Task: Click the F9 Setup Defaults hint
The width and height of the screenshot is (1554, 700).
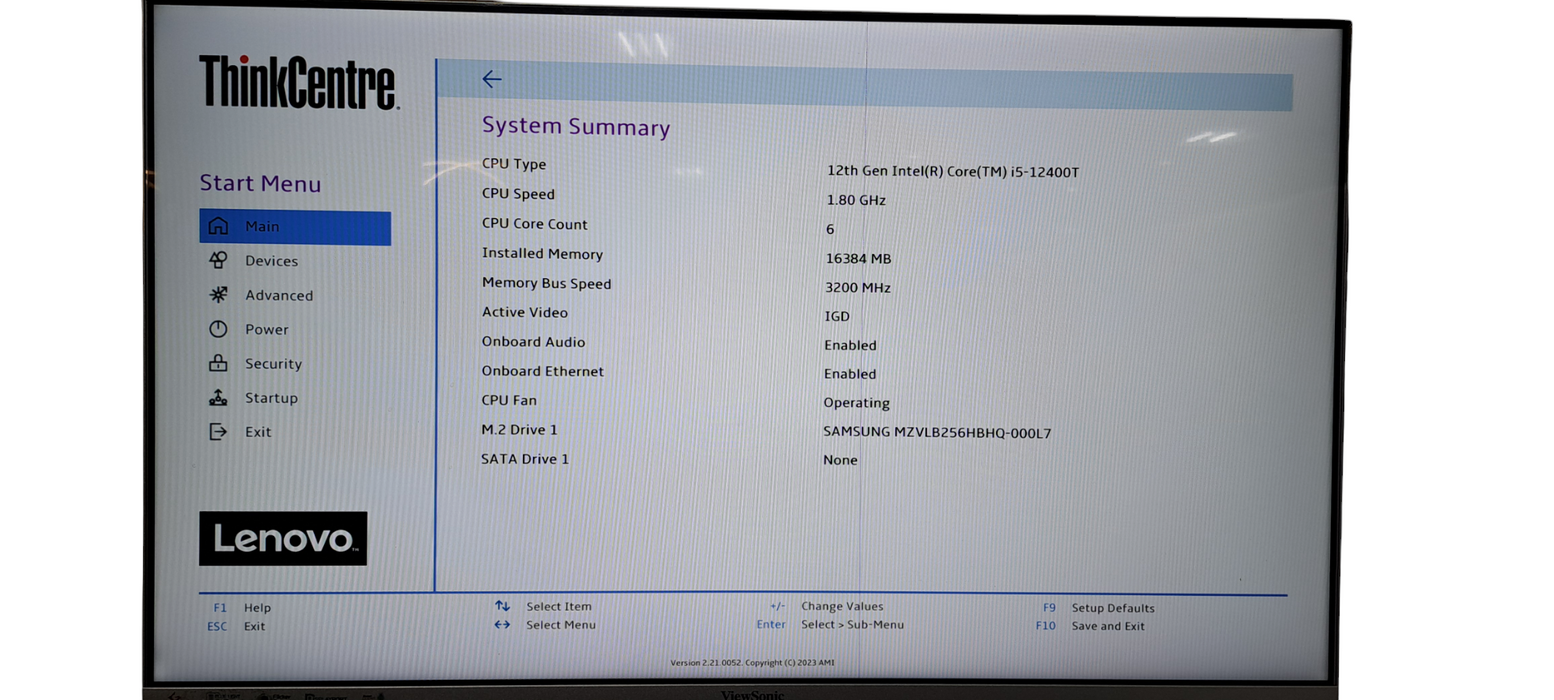Action: pyautogui.click(x=1098, y=608)
